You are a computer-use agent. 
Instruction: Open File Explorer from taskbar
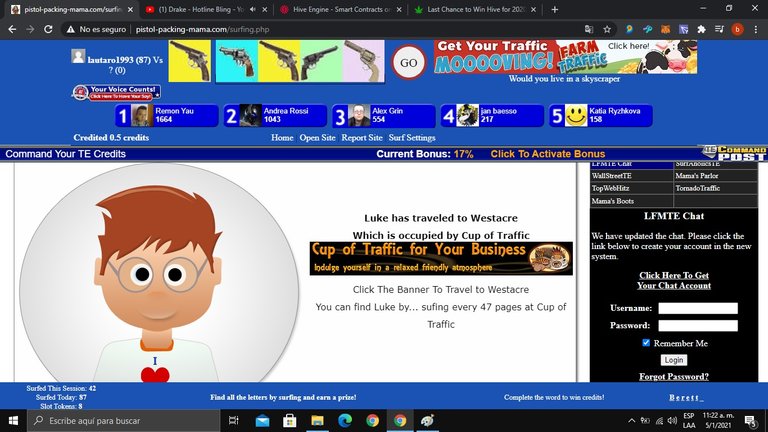pyautogui.click(x=317, y=421)
